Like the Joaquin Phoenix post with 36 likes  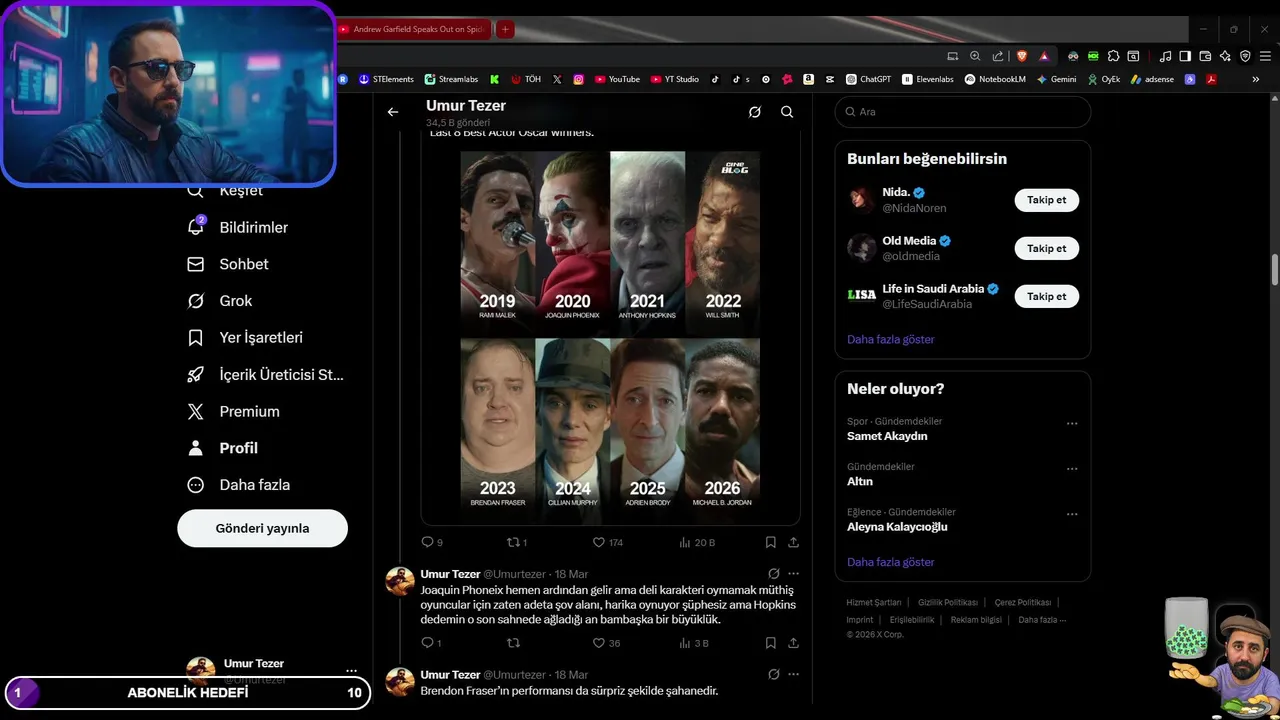point(606,643)
